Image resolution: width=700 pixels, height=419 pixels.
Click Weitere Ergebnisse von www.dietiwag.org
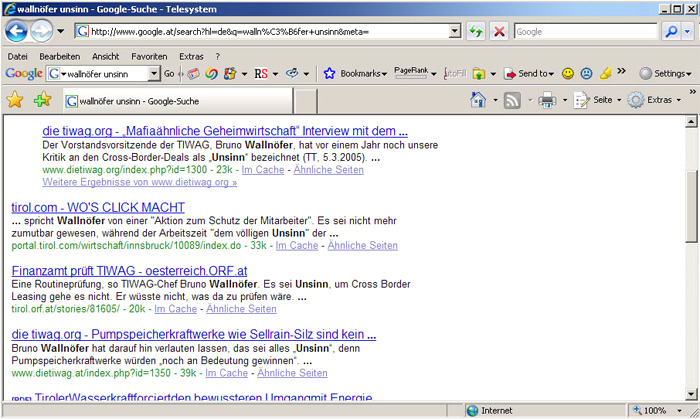click(140, 183)
